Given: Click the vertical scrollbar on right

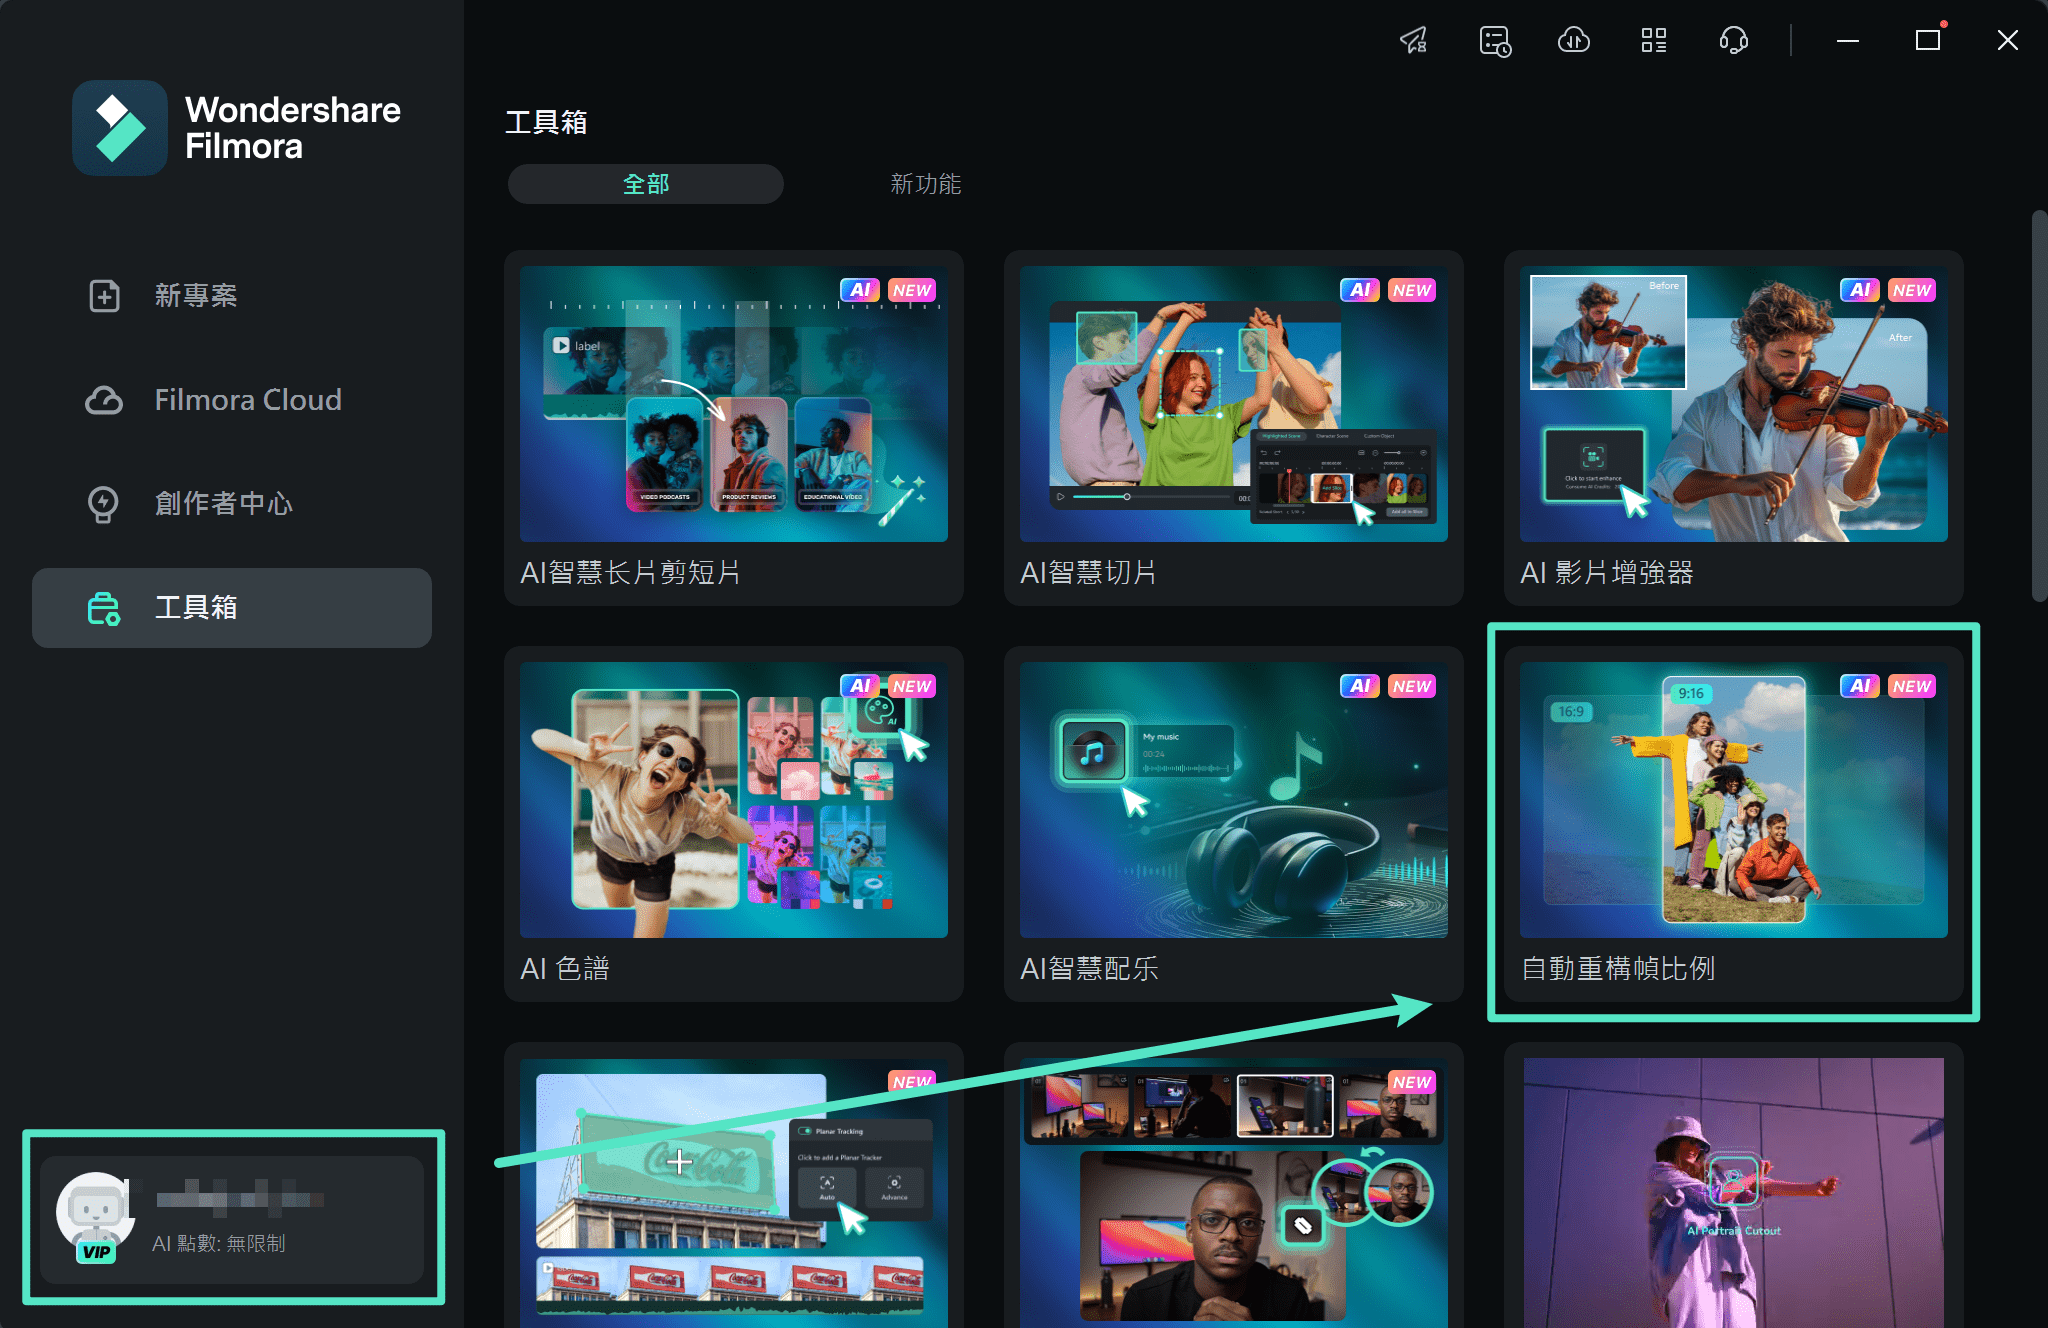Looking at the screenshot, I should (x=2039, y=406).
